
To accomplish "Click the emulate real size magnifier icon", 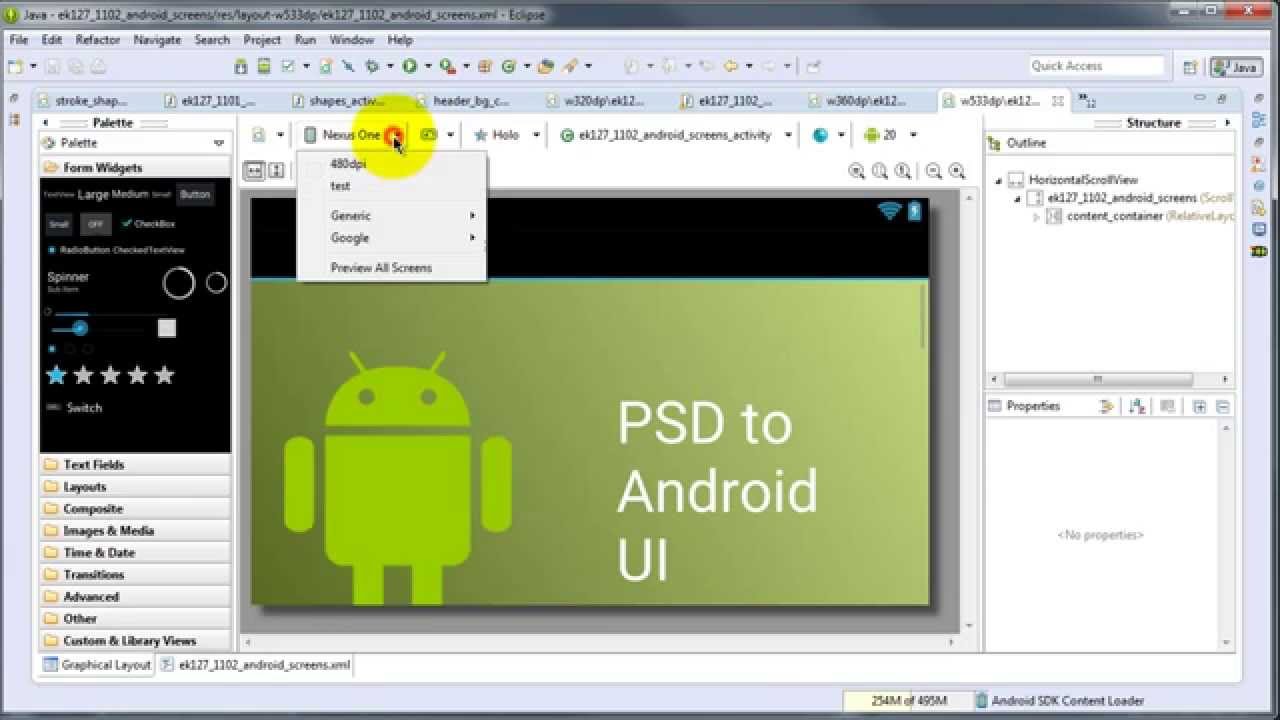I will pos(857,171).
